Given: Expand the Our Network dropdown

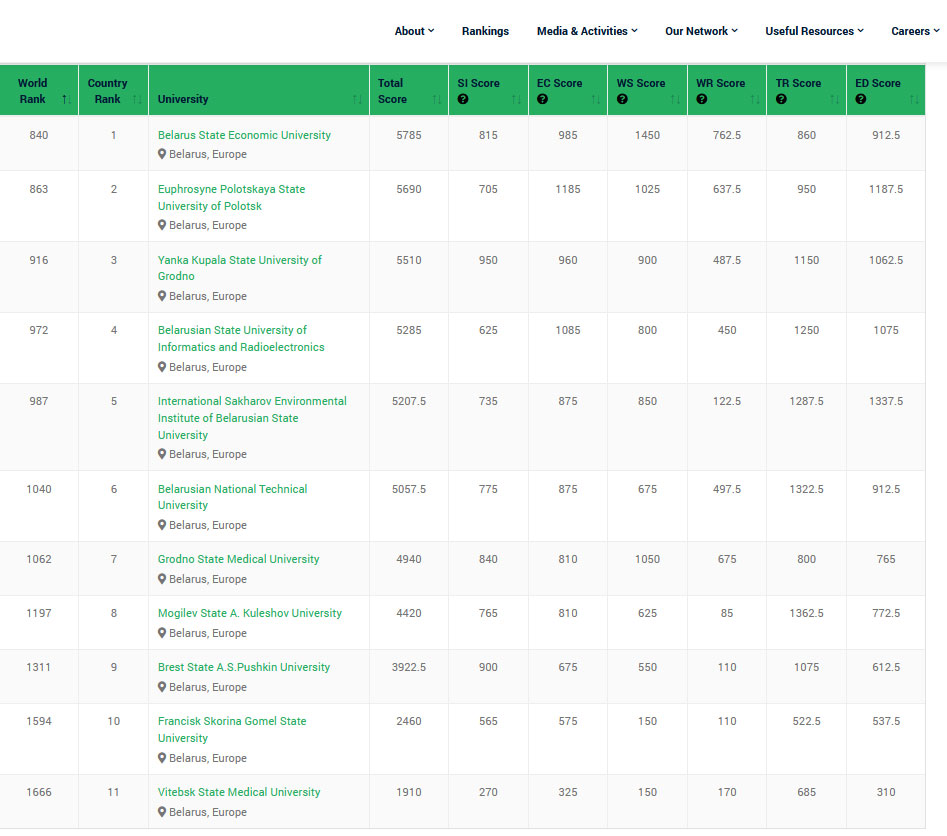Looking at the screenshot, I should [x=701, y=31].
